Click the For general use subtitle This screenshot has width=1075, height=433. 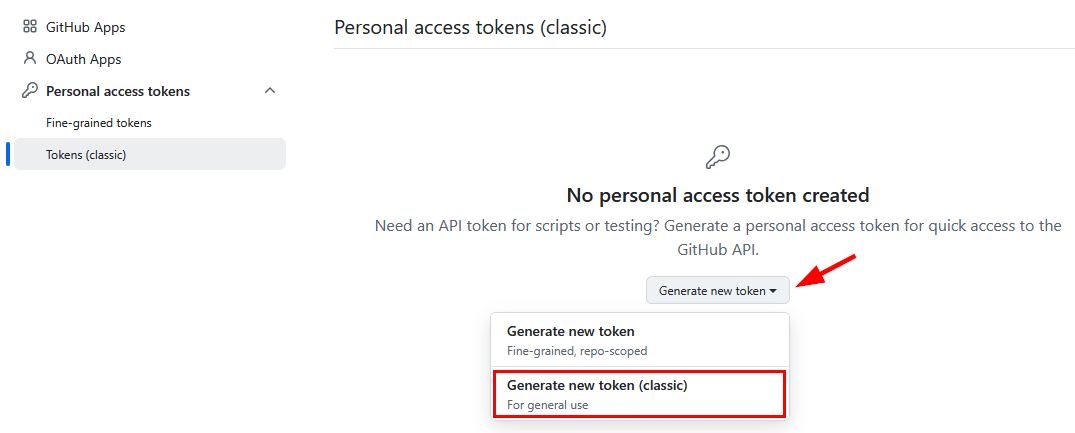[548, 405]
